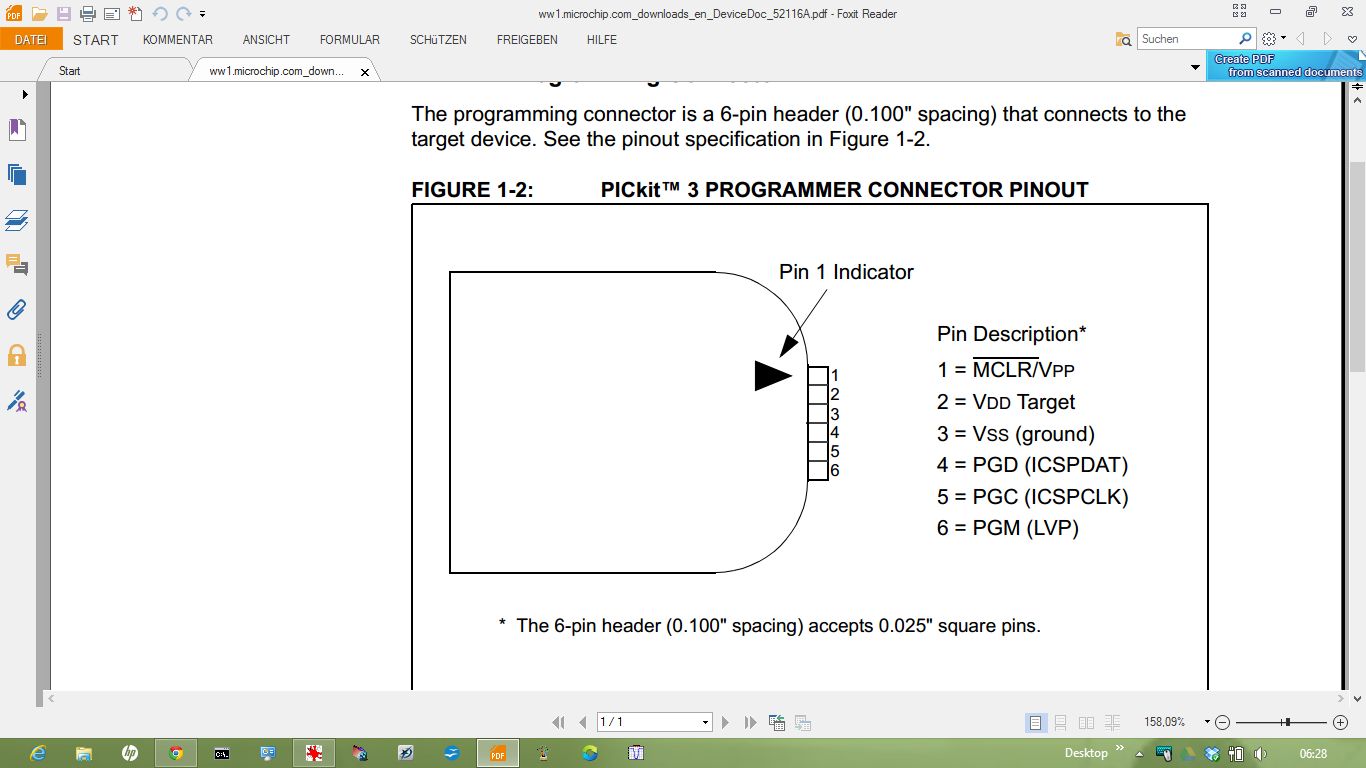Open the Pages thumbnails panel
Screen dimensions: 1366x768
click(x=17, y=174)
